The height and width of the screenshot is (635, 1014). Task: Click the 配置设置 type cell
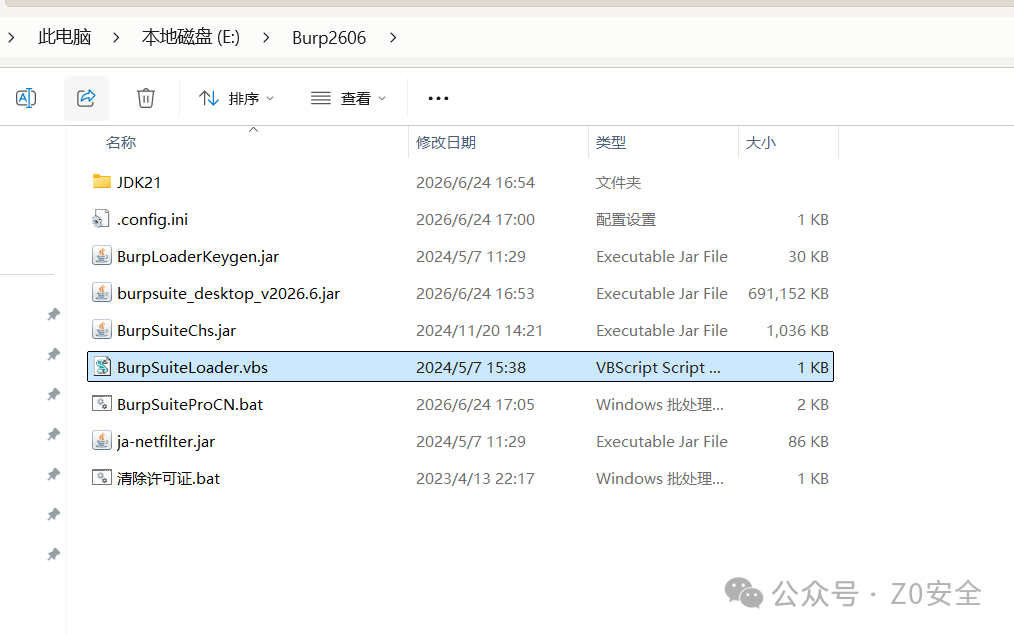(626, 220)
